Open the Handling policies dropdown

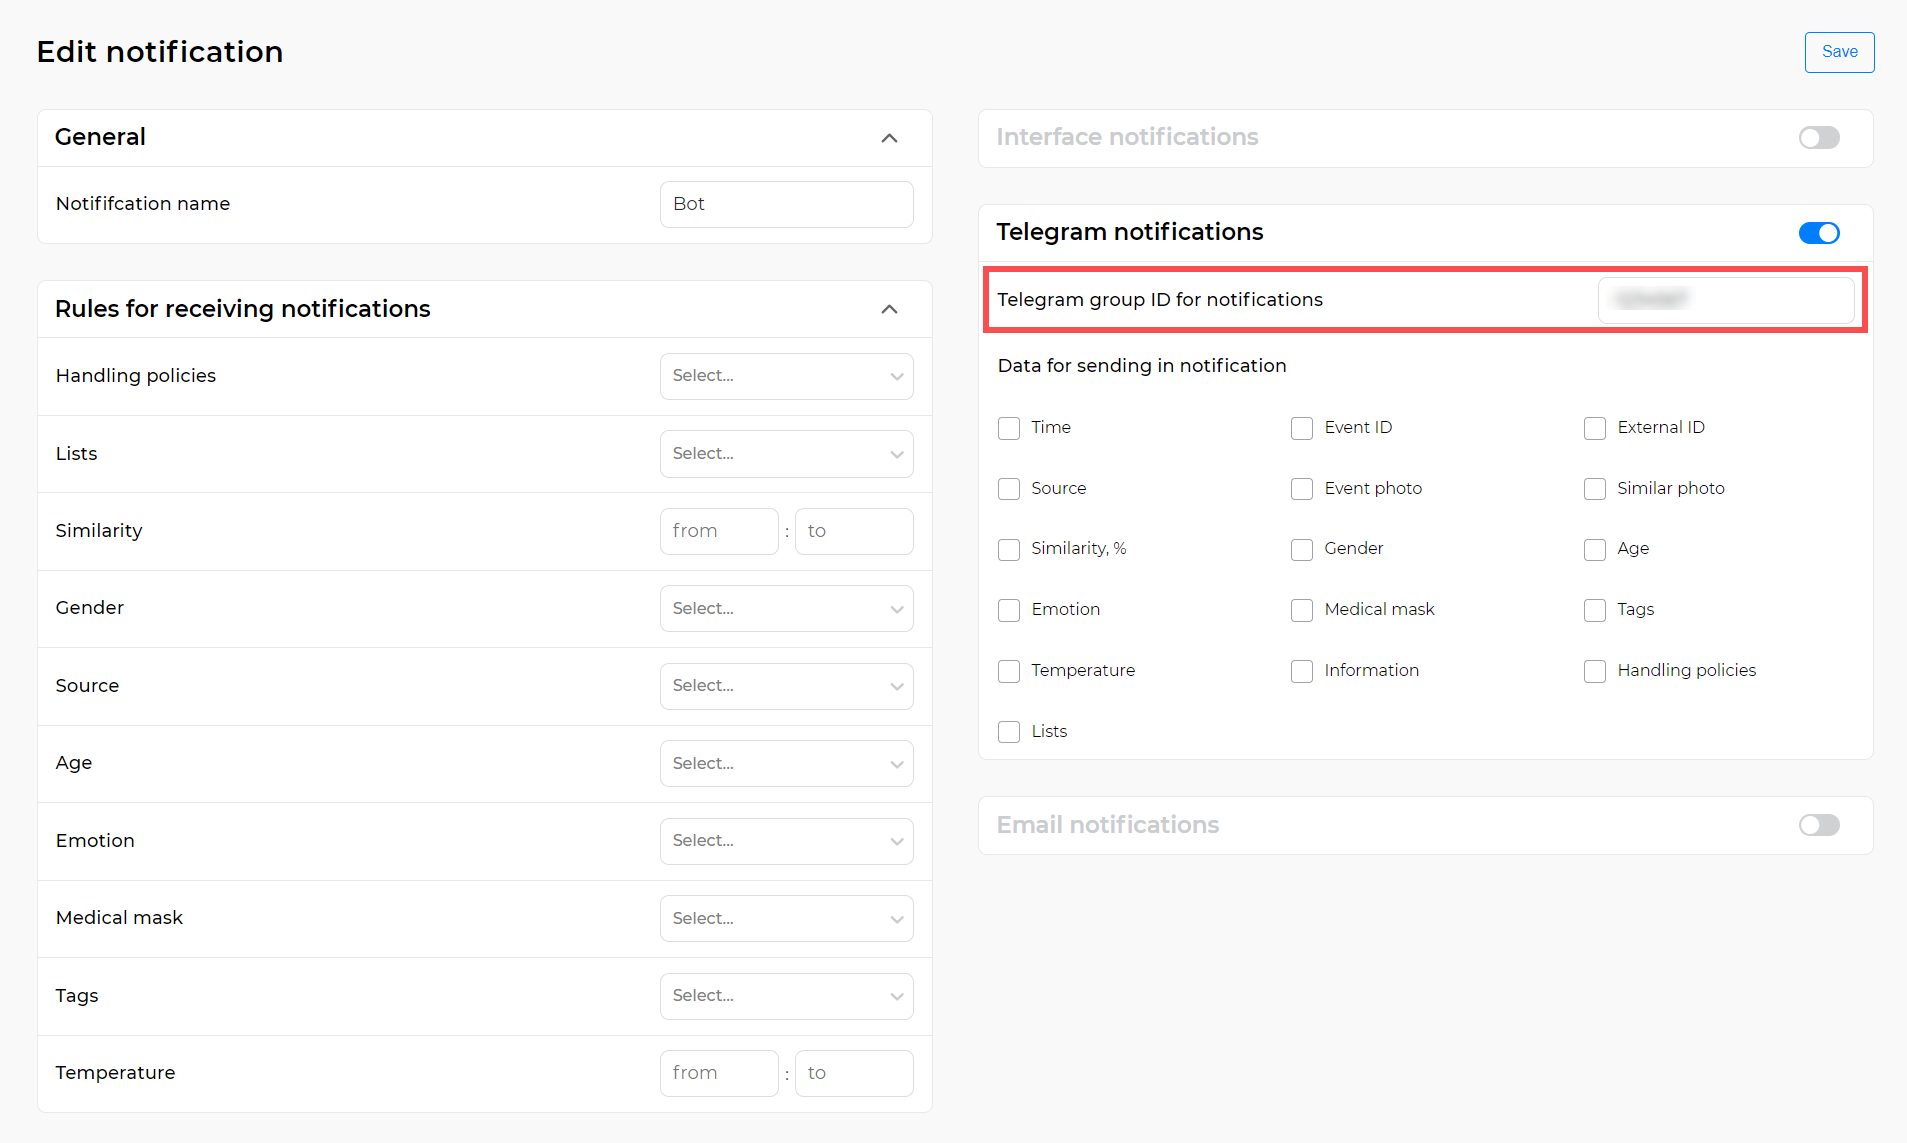point(786,376)
